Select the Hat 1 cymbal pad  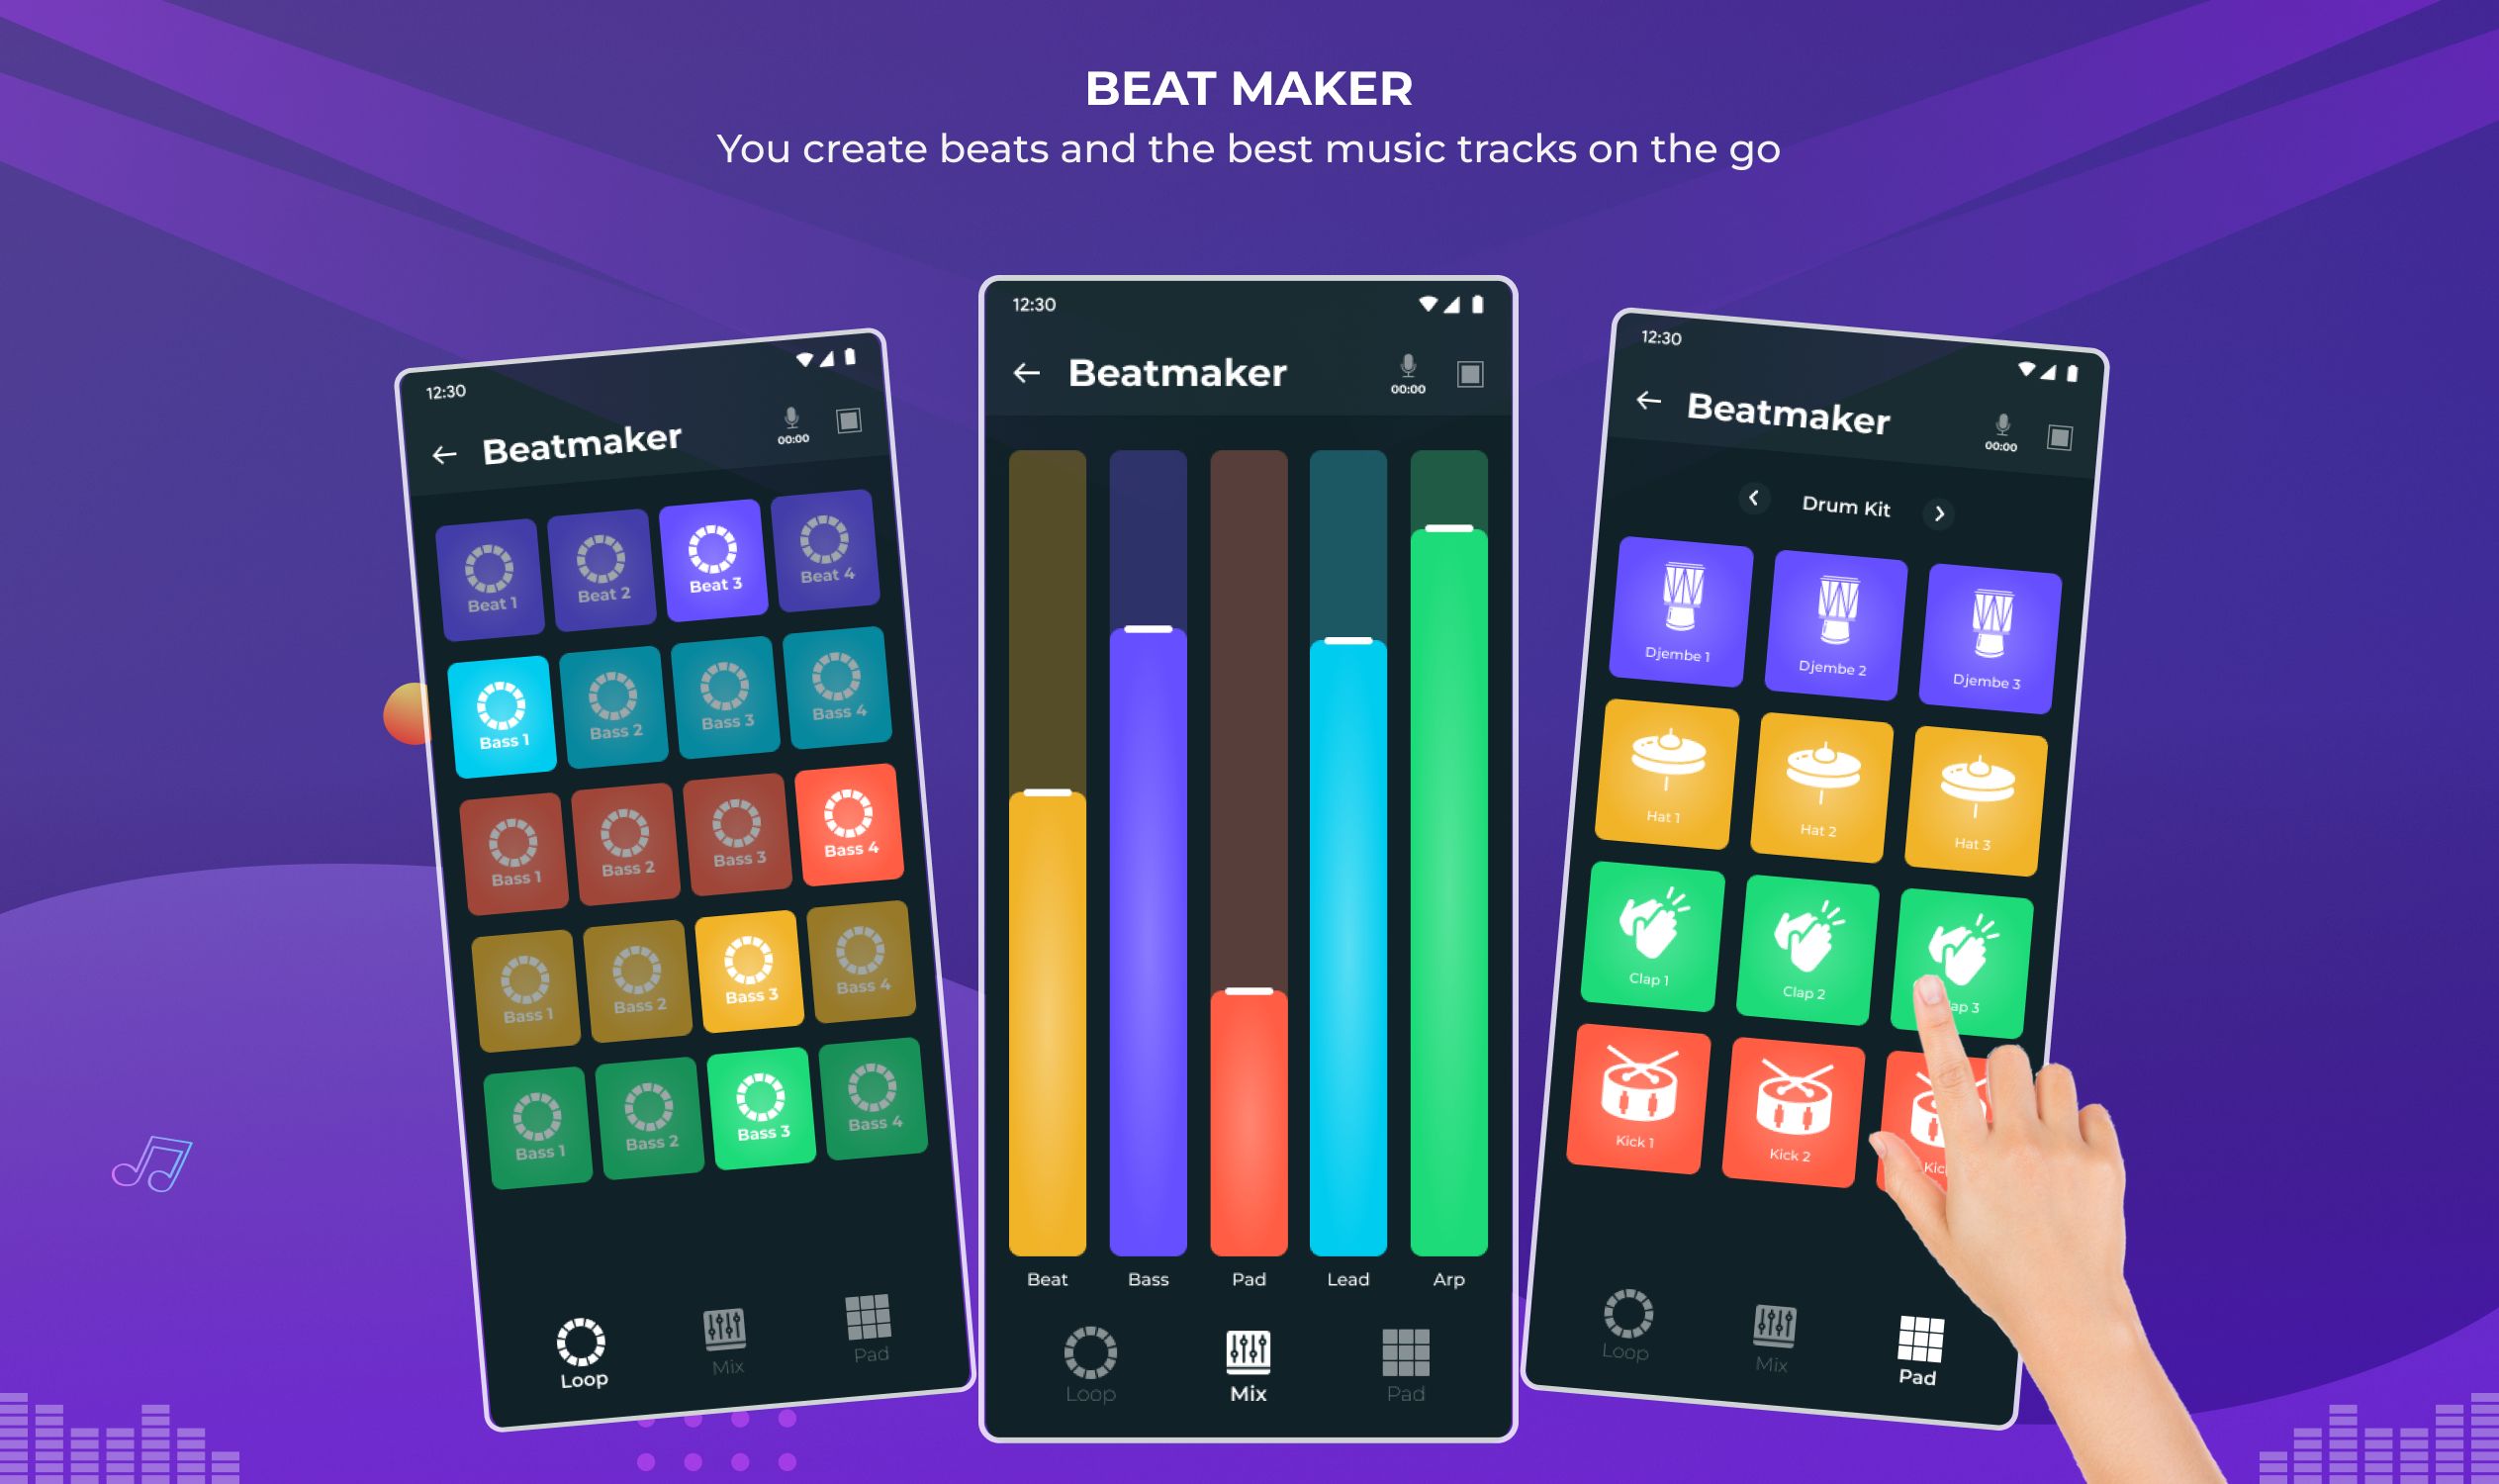[x=1662, y=778]
